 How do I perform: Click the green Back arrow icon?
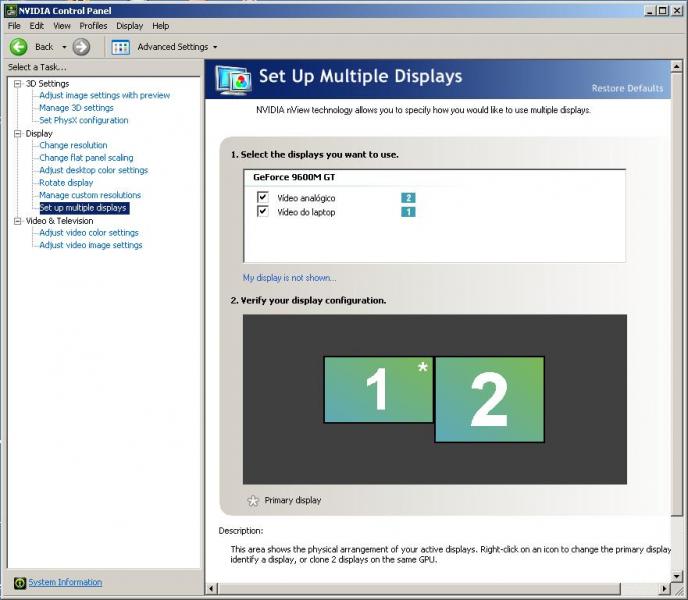click(18, 47)
